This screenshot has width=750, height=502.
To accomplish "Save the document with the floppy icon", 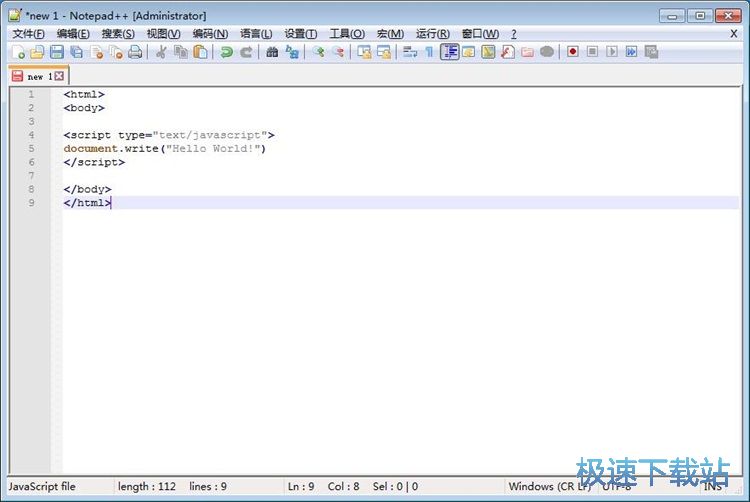I will point(57,52).
